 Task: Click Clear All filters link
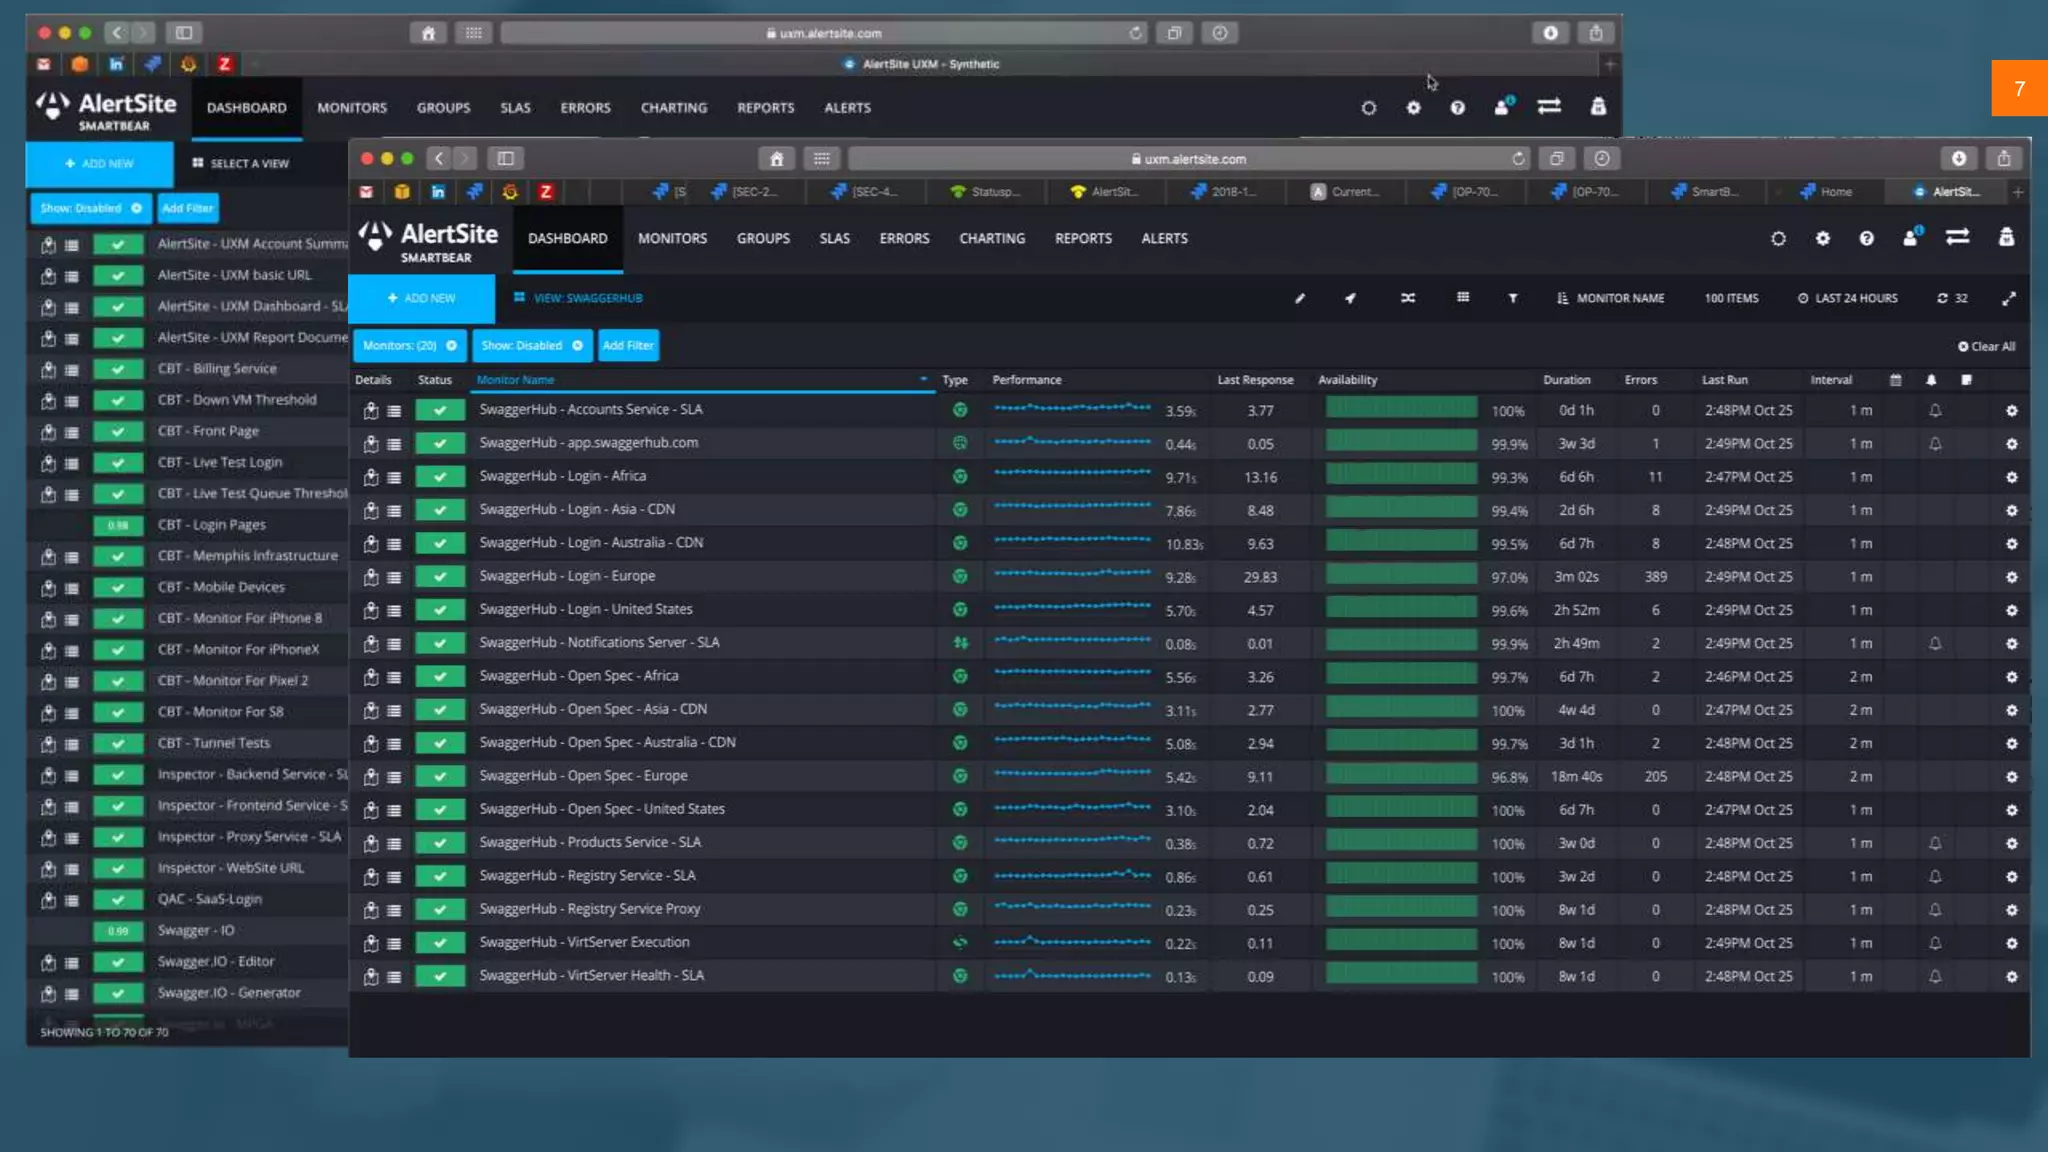[x=1986, y=346]
